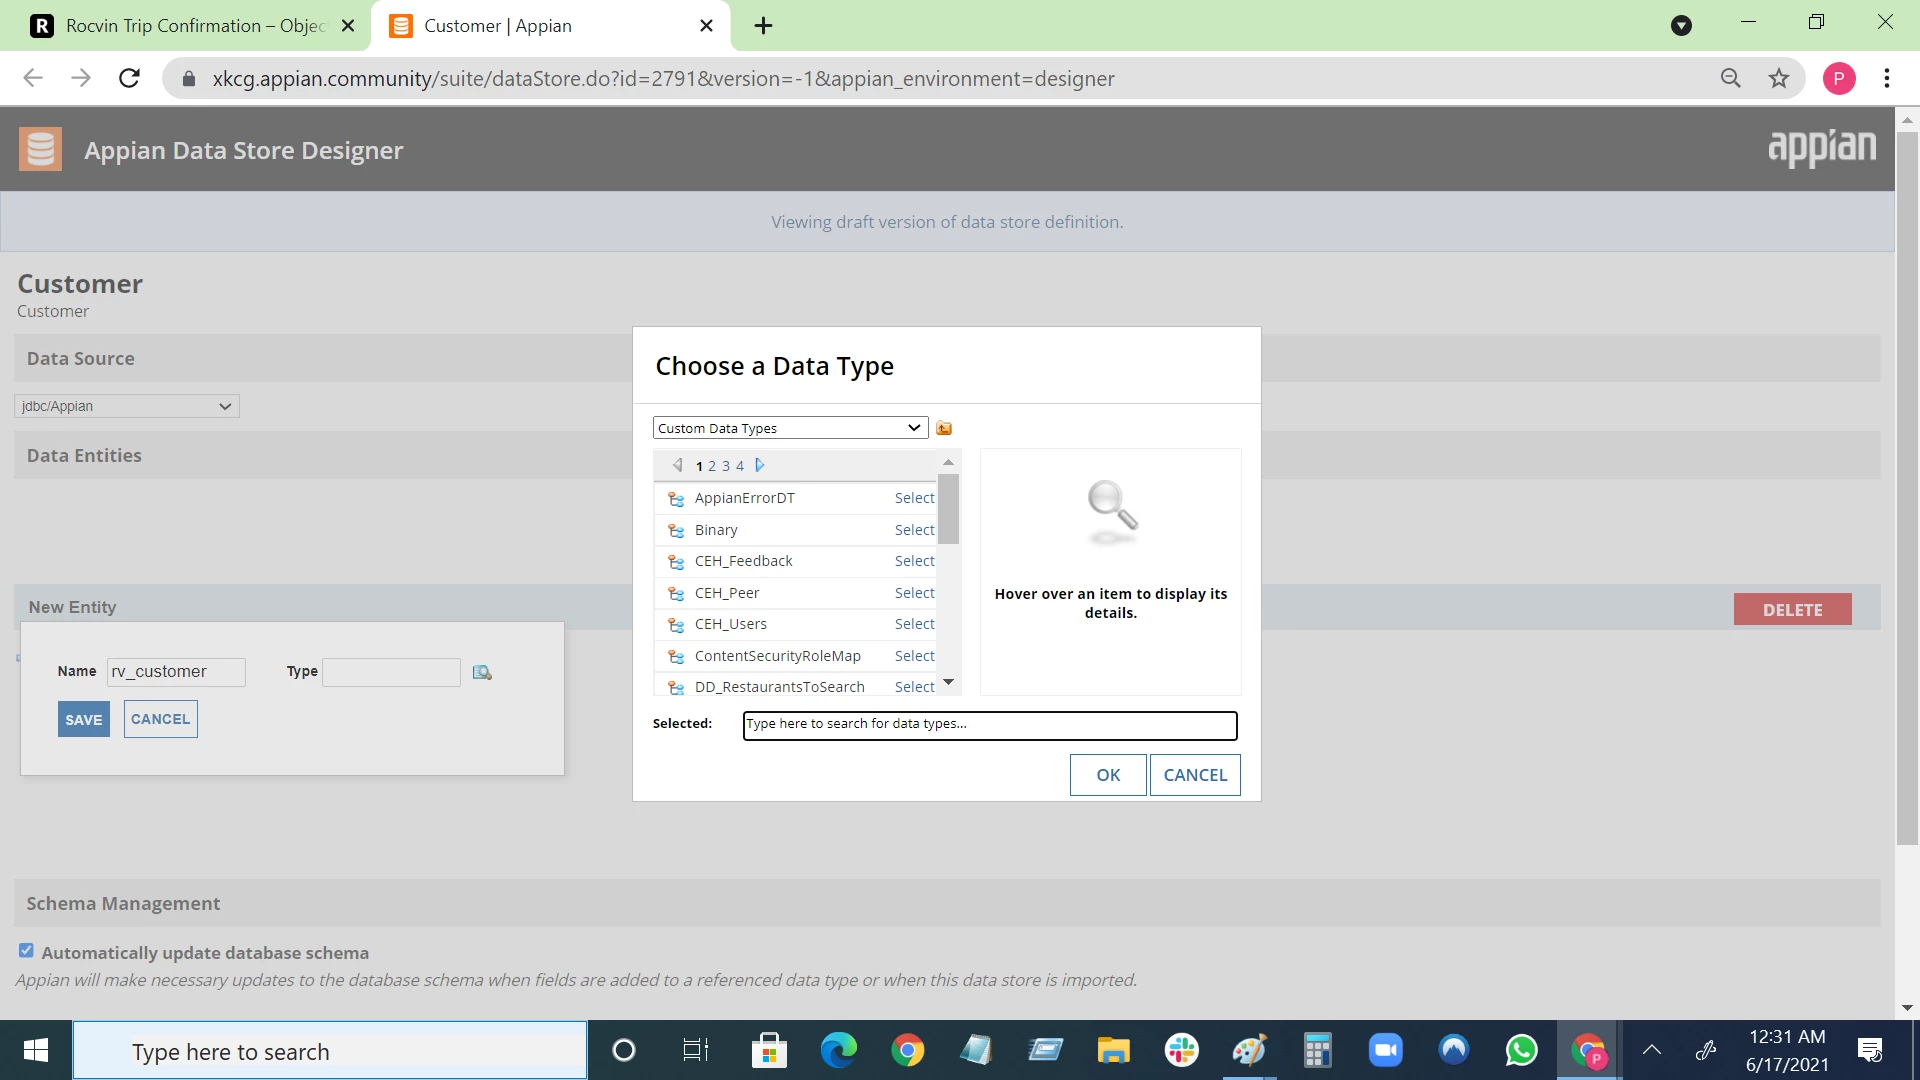
Task: Click Select link for CEH_Users
Action: pos(914,624)
